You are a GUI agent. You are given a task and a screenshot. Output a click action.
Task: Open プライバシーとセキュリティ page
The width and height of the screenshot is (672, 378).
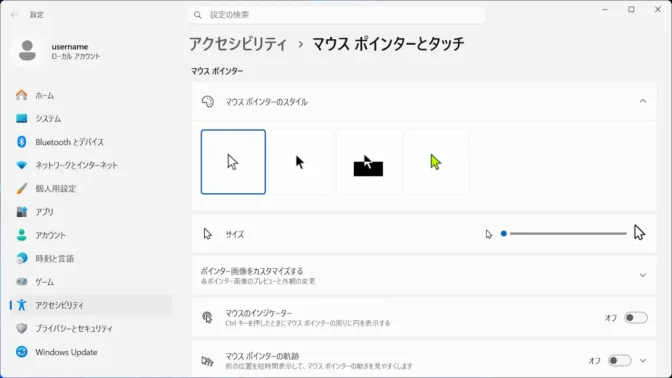[x=91, y=328]
